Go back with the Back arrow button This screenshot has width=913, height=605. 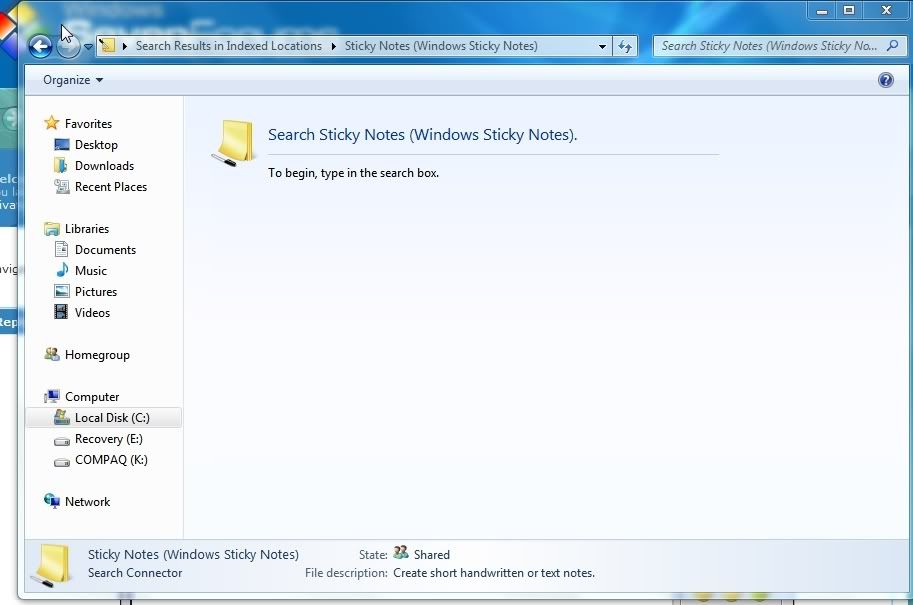(40, 46)
